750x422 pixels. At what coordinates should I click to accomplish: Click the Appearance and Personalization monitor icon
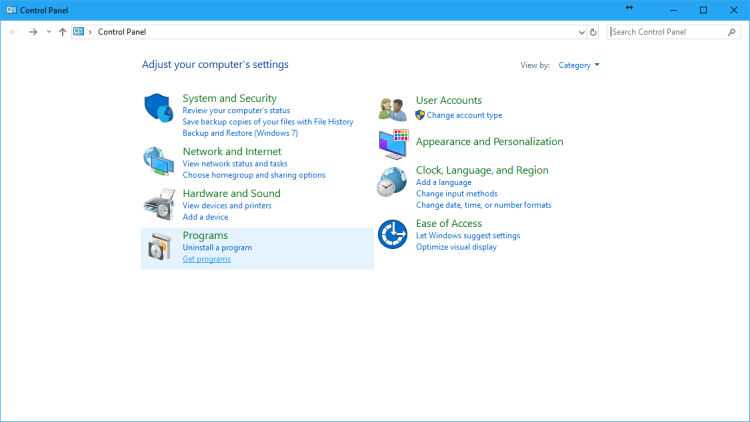[393, 144]
